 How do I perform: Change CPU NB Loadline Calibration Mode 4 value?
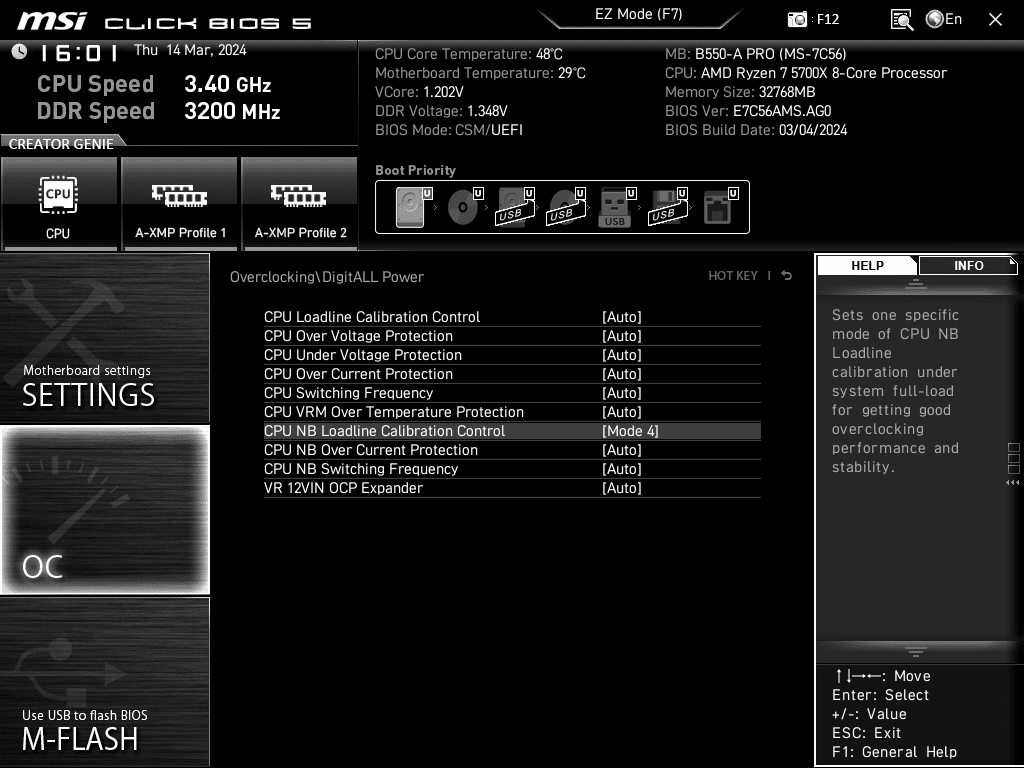tap(630, 431)
